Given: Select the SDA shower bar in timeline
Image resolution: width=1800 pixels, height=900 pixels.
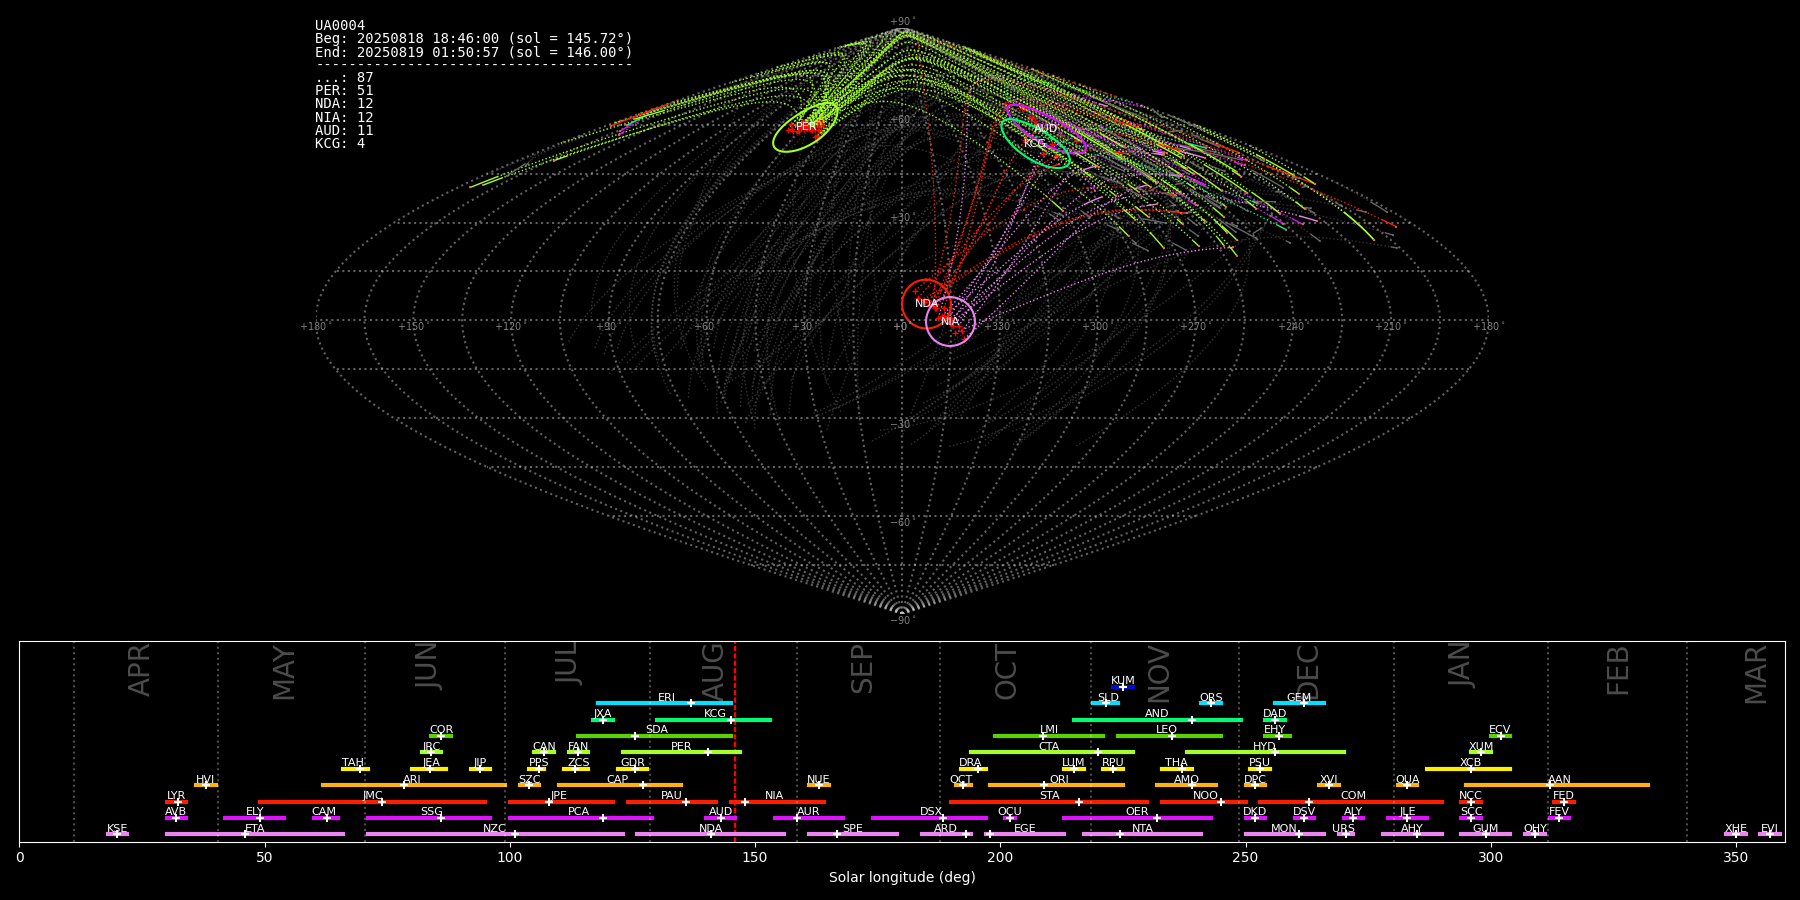Looking at the screenshot, I should (x=655, y=736).
